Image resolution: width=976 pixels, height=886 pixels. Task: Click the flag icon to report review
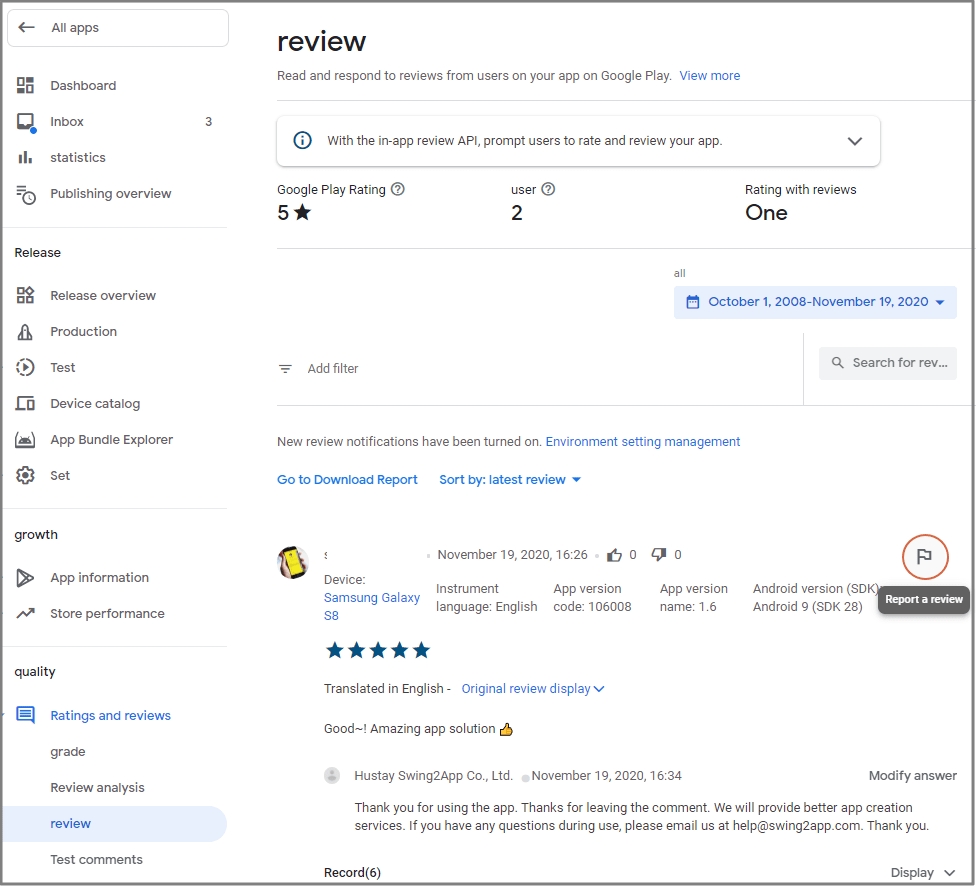[924, 557]
